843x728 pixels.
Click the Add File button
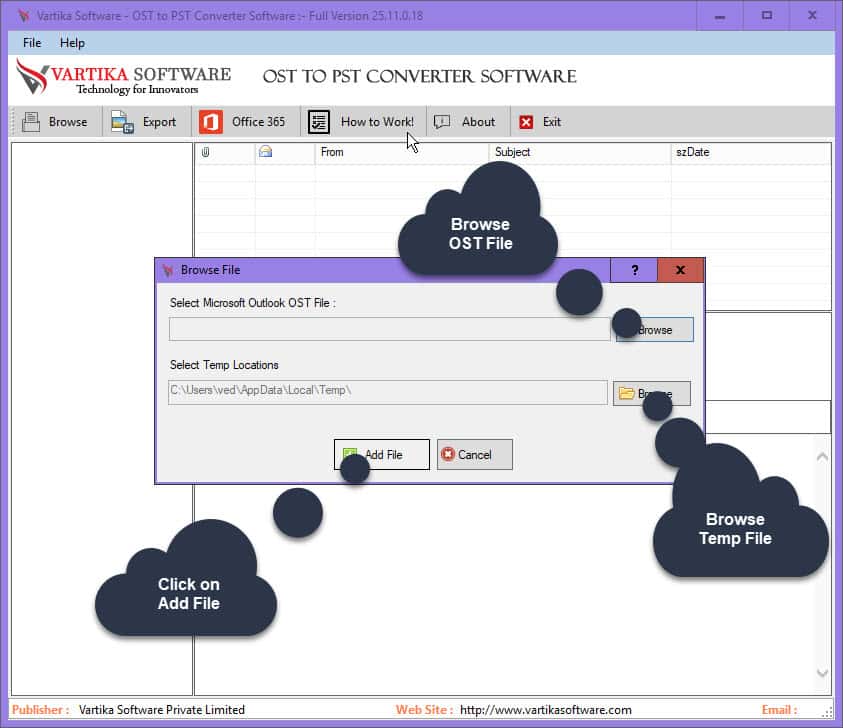pos(382,454)
